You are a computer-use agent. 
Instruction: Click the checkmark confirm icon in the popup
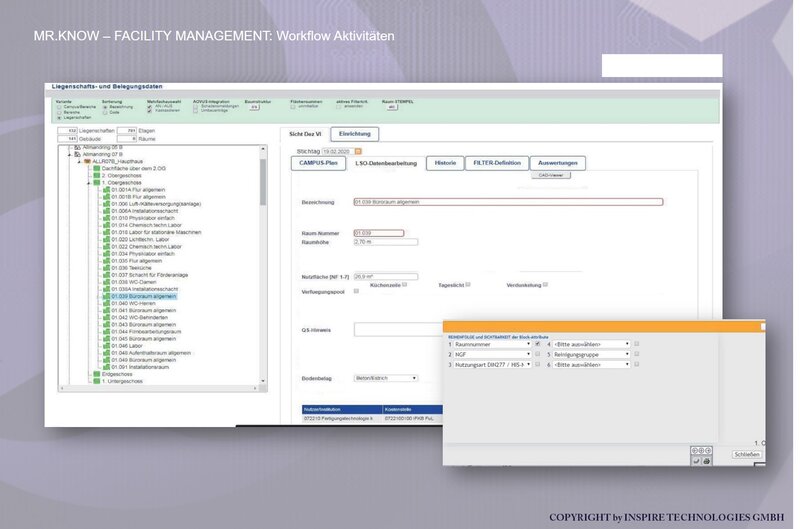[x=696, y=461]
